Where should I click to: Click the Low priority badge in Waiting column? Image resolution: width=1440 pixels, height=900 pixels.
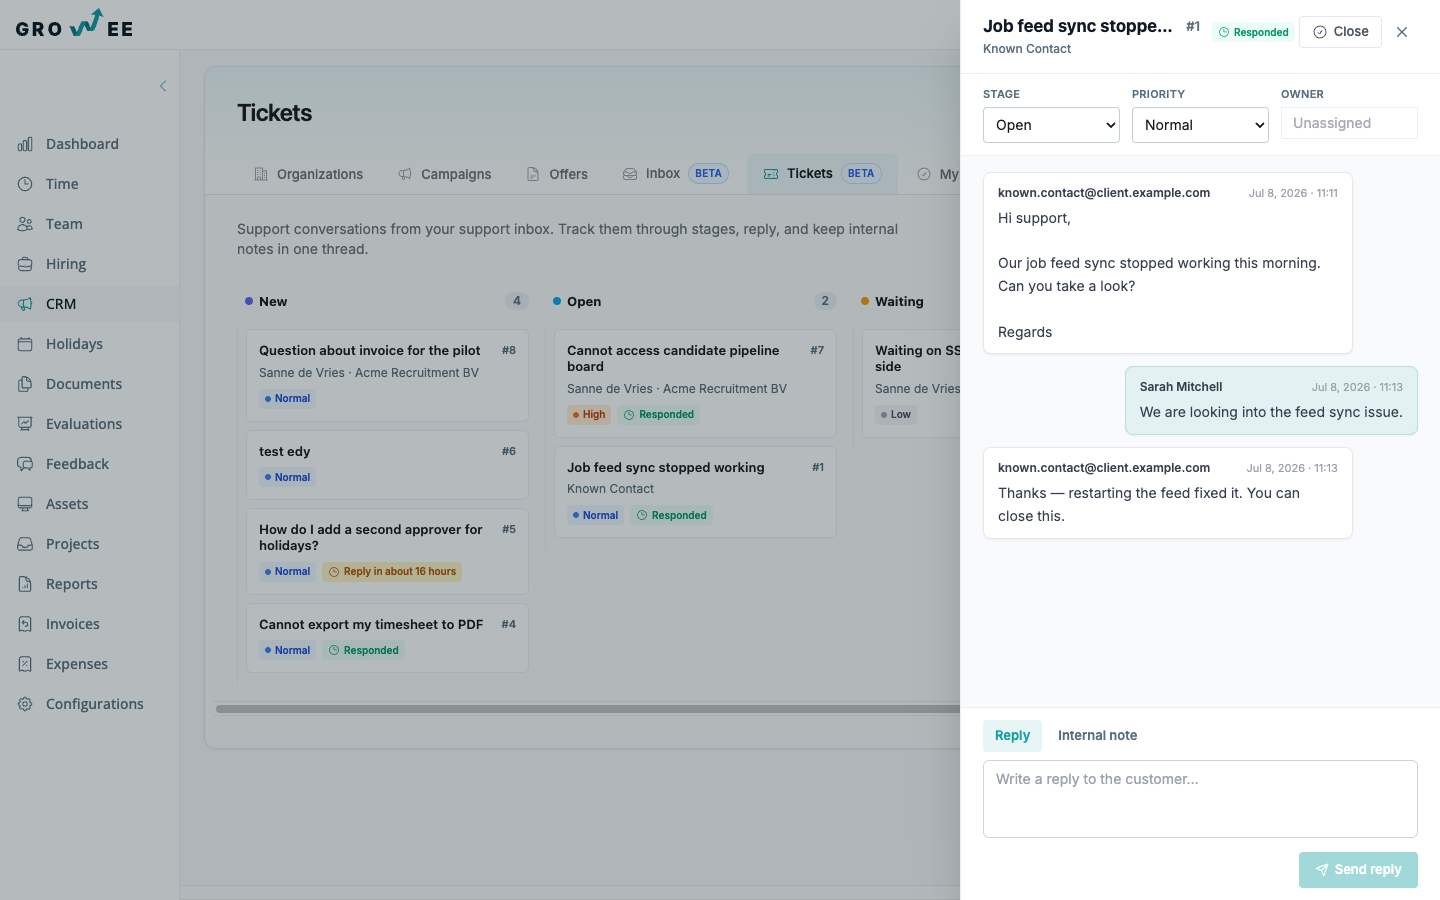click(x=895, y=415)
